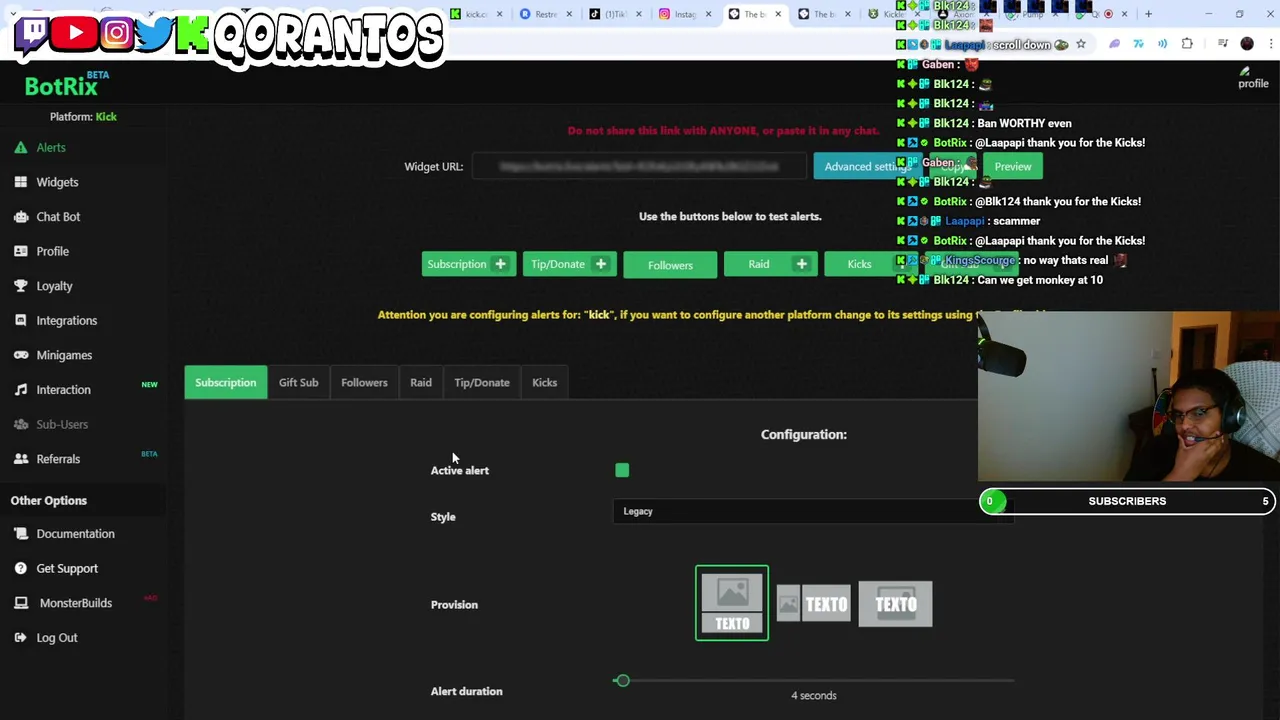Expand the plus next to Raid test

pyautogui.click(x=802, y=264)
